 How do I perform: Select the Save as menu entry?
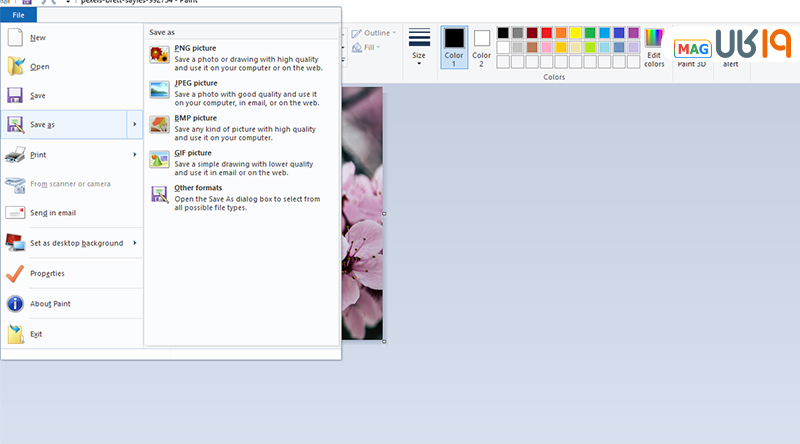[64, 125]
